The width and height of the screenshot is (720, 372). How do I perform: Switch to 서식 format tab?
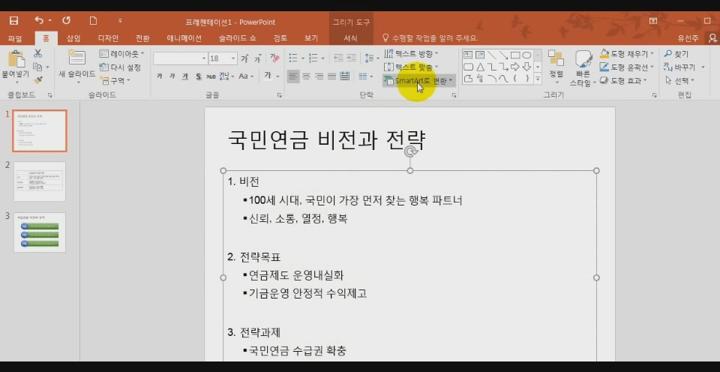coord(351,38)
